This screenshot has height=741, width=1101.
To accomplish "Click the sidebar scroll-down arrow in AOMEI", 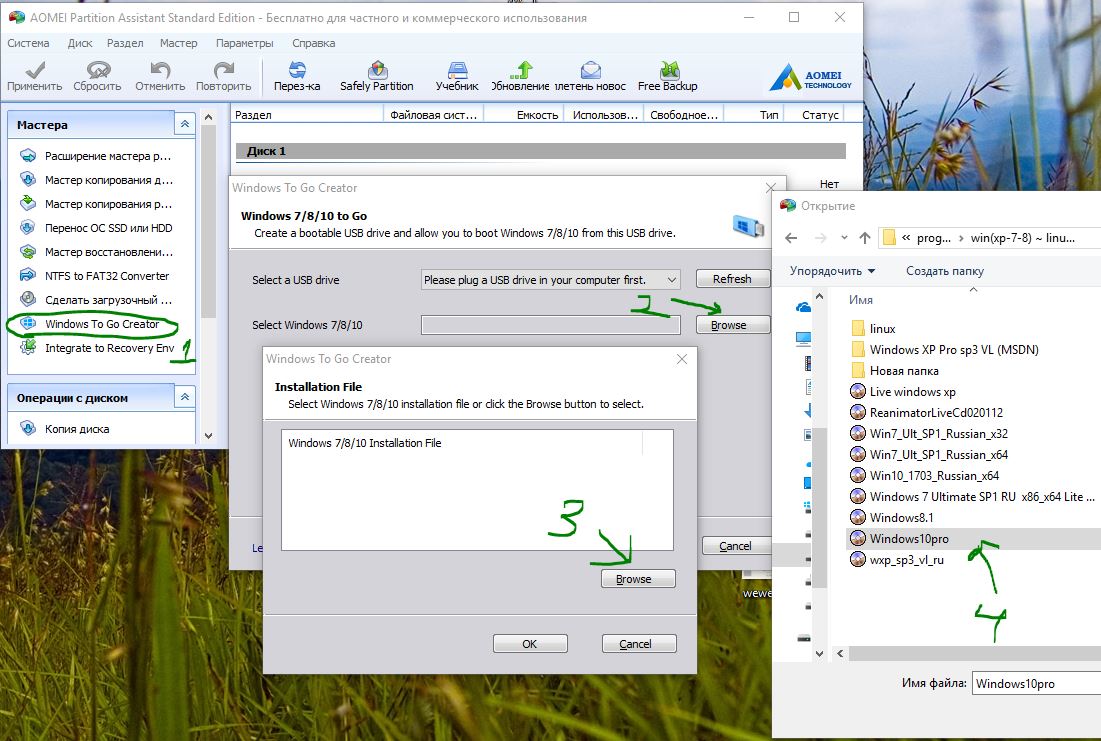I will coord(209,435).
